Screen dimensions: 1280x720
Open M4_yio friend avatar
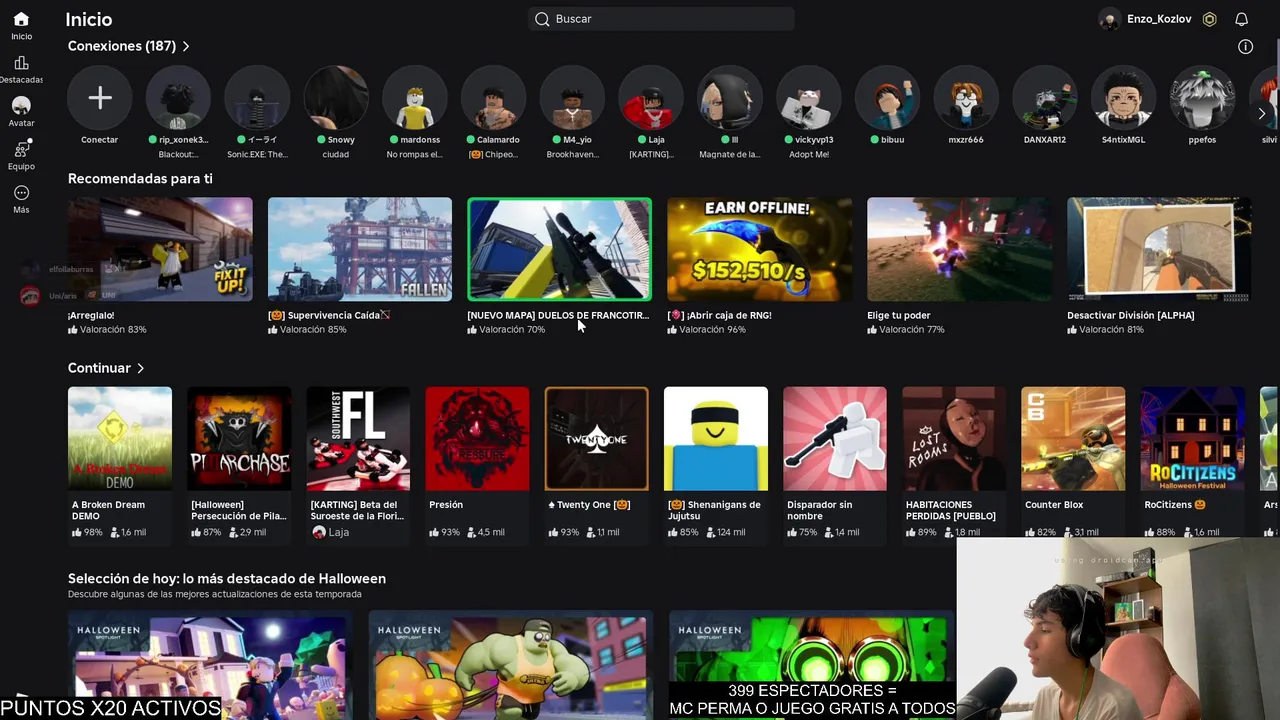[572, 98]
